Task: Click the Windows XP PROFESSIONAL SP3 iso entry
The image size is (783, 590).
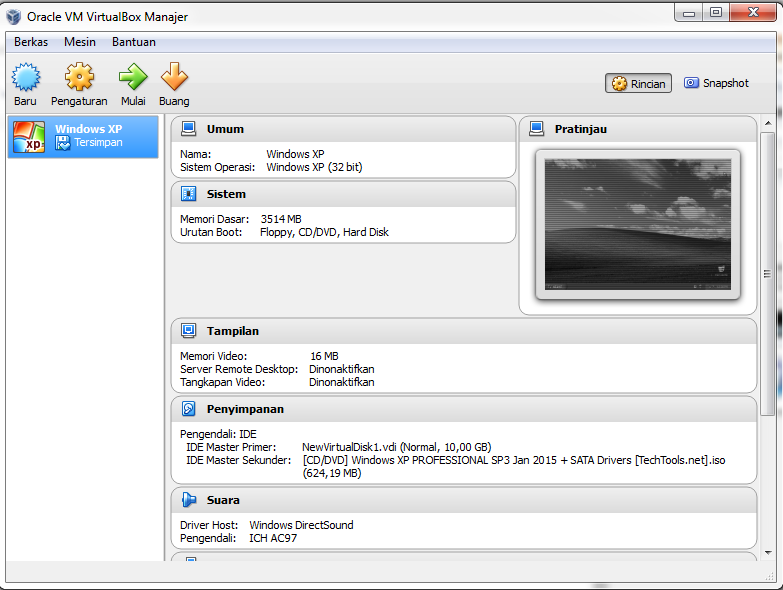Action: pos(513,466)
